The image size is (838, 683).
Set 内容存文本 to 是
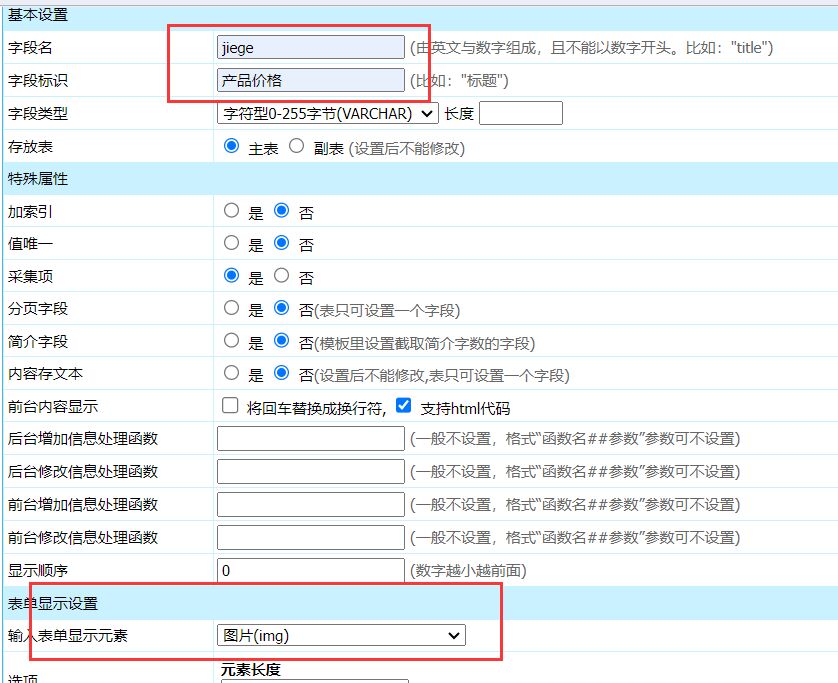point(232,373)
